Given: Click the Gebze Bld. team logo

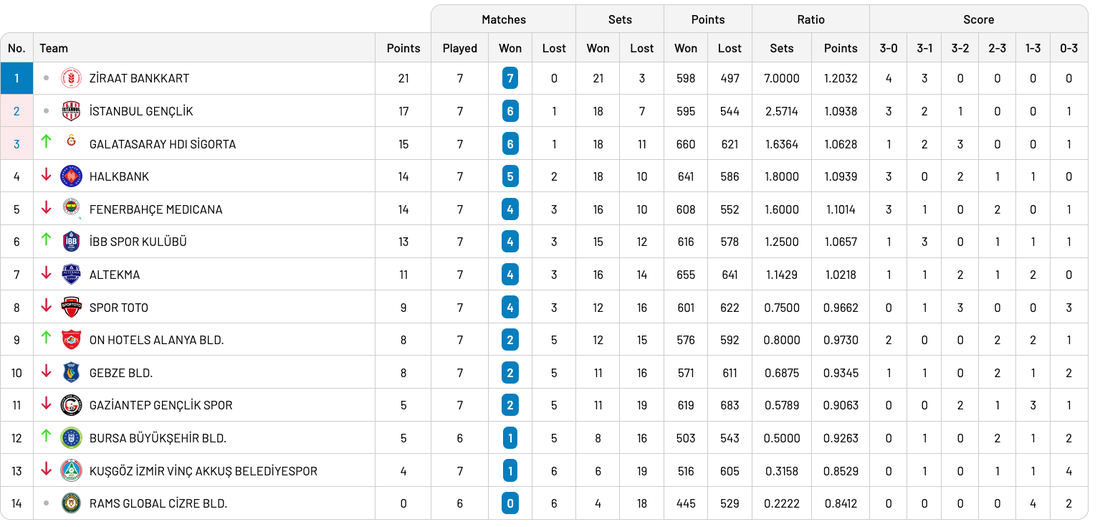Looking at the screenshot, I should tap(71, 373).
